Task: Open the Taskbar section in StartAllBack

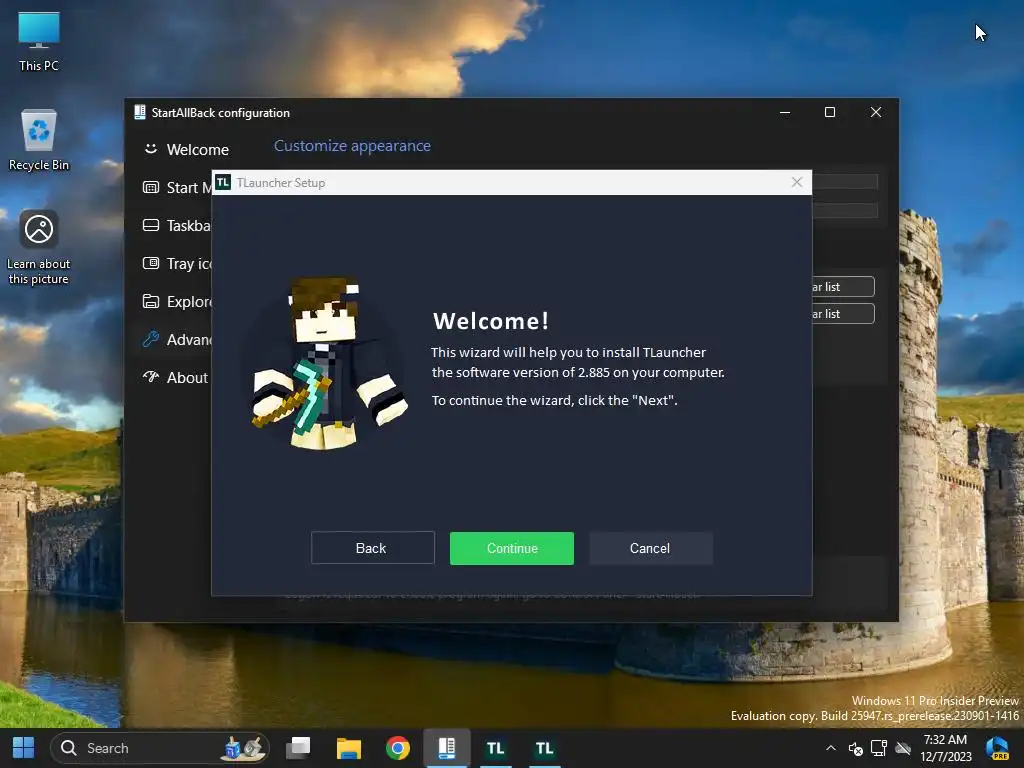Action: (177, 225)
